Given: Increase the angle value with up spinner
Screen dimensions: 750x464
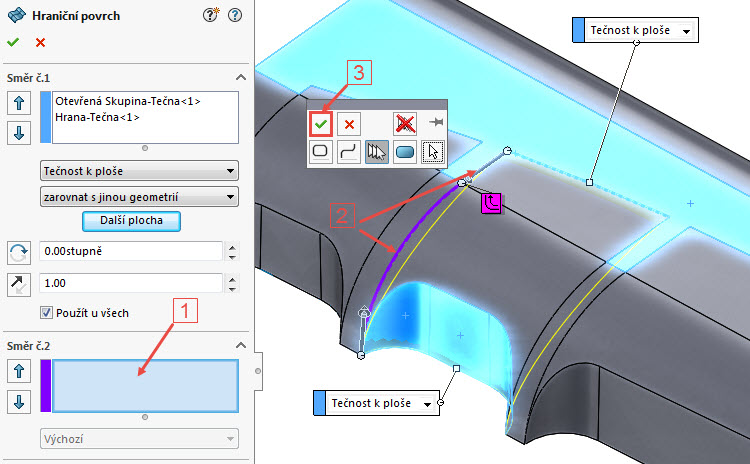Looking at the screenshot, I should coord(232,247).
